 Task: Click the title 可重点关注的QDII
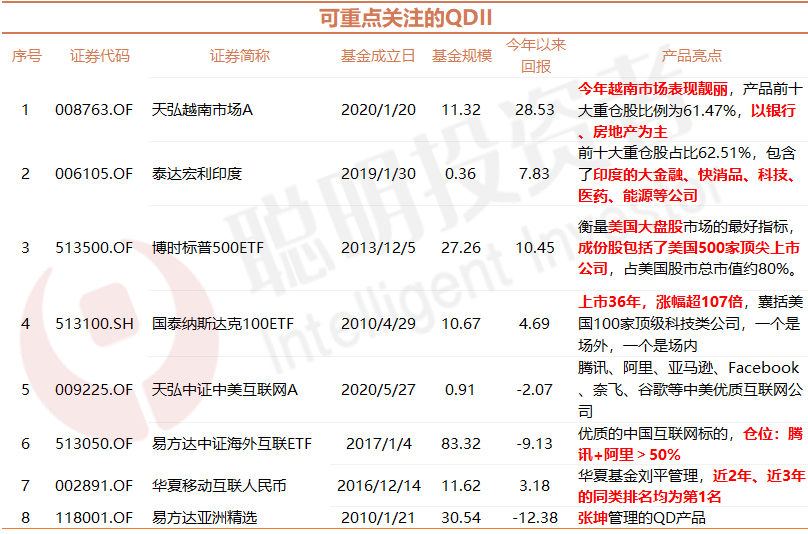coord(406,18)
